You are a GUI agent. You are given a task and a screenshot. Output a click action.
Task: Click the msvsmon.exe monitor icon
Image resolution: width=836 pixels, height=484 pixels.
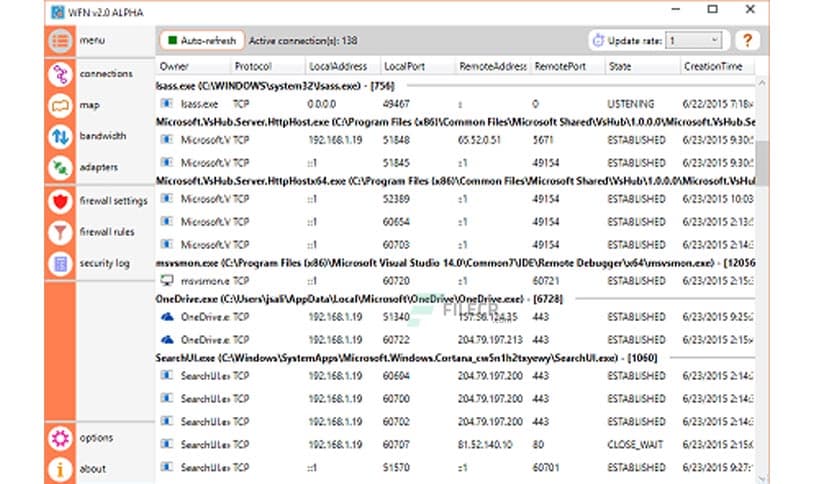coord(167,280)
